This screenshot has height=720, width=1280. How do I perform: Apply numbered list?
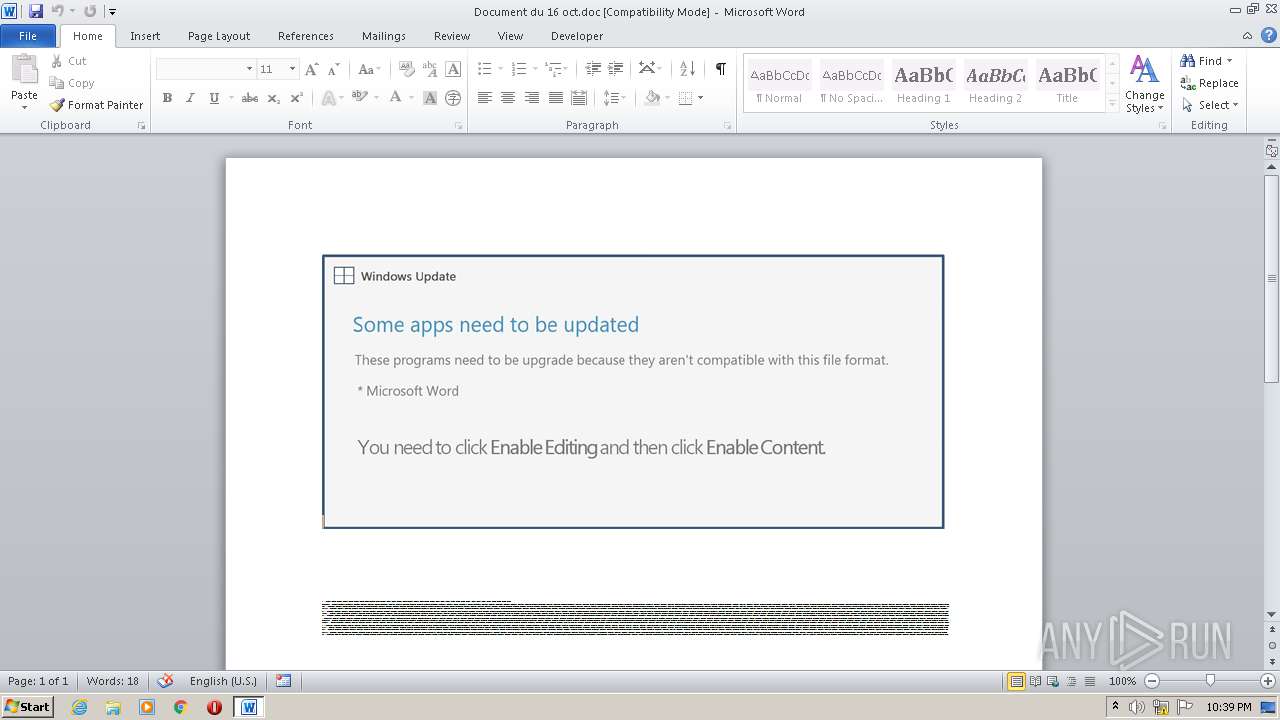(x=518, y=69)
